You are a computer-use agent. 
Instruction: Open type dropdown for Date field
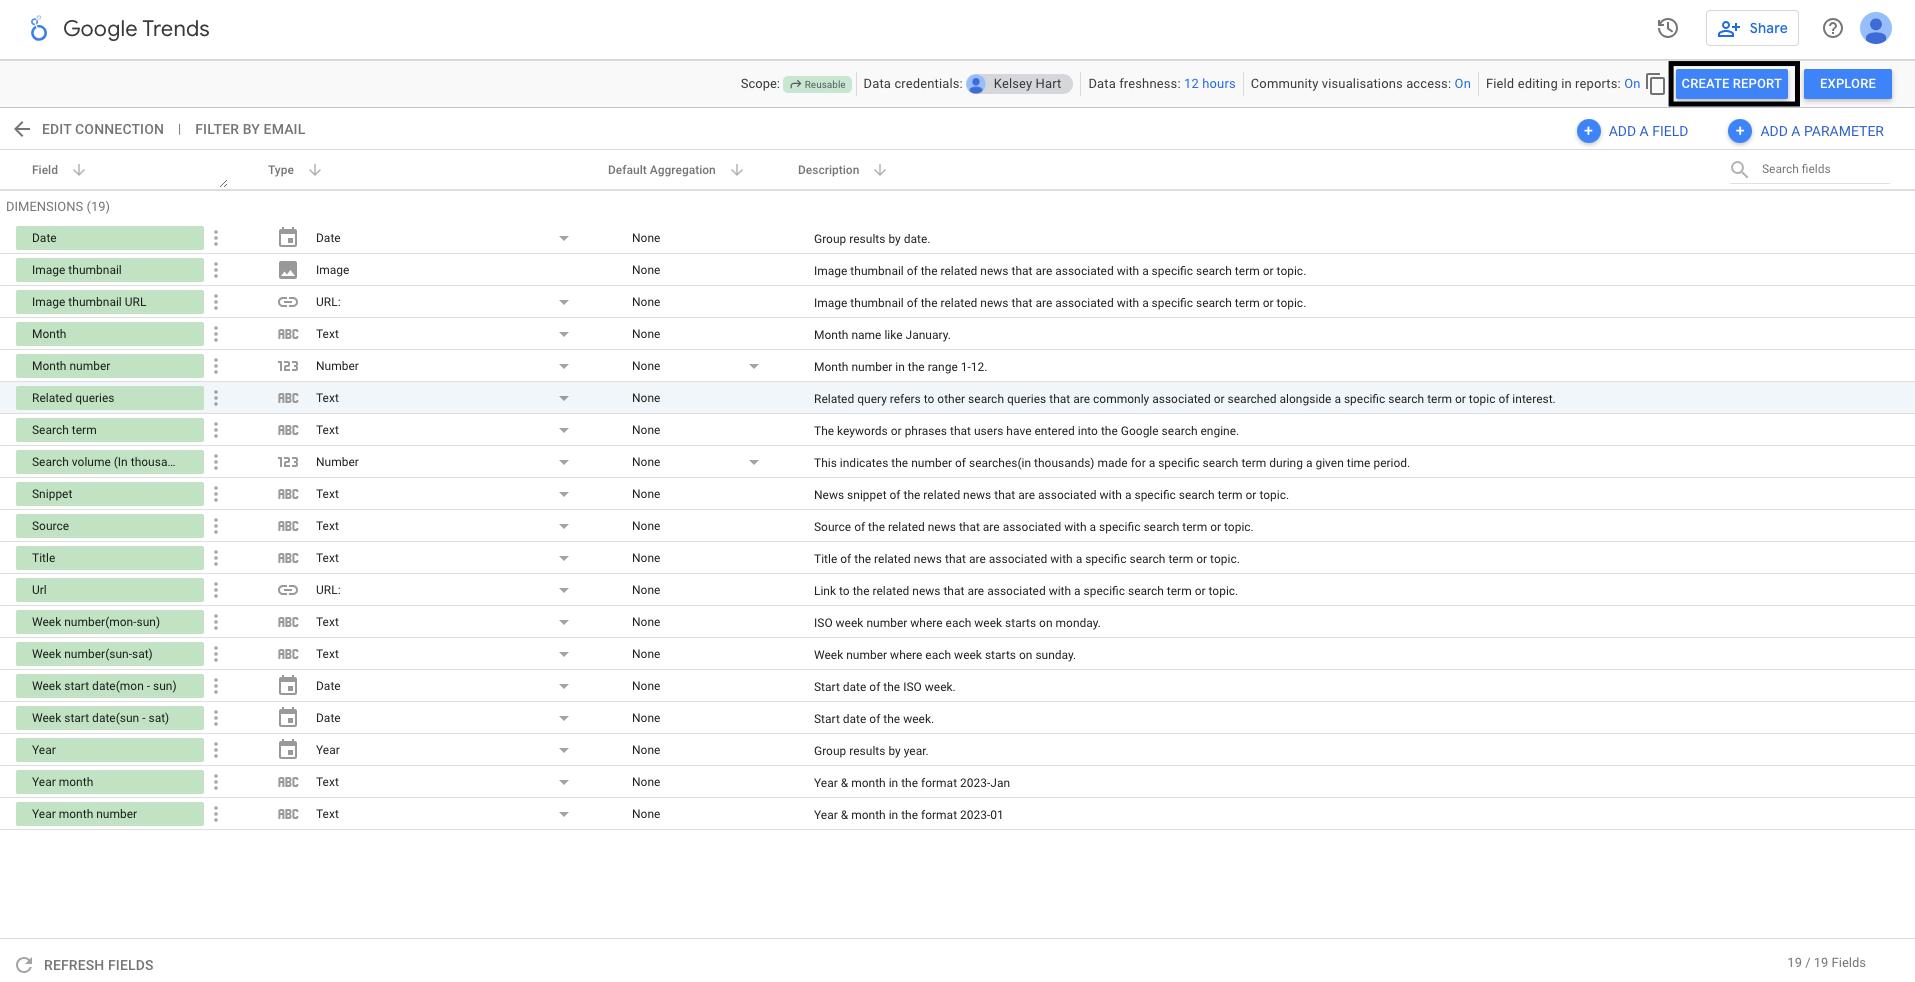tap(564, 238)
